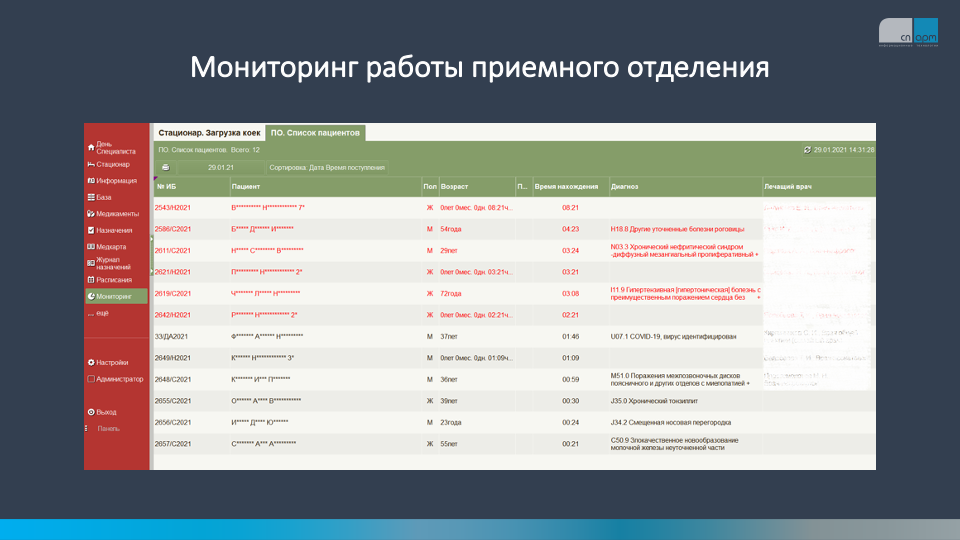This screenshot has width=960, height=540.
Task: Open Сортировка: Дата Время поступления dropdown
Action: click(x=327, y=167)
